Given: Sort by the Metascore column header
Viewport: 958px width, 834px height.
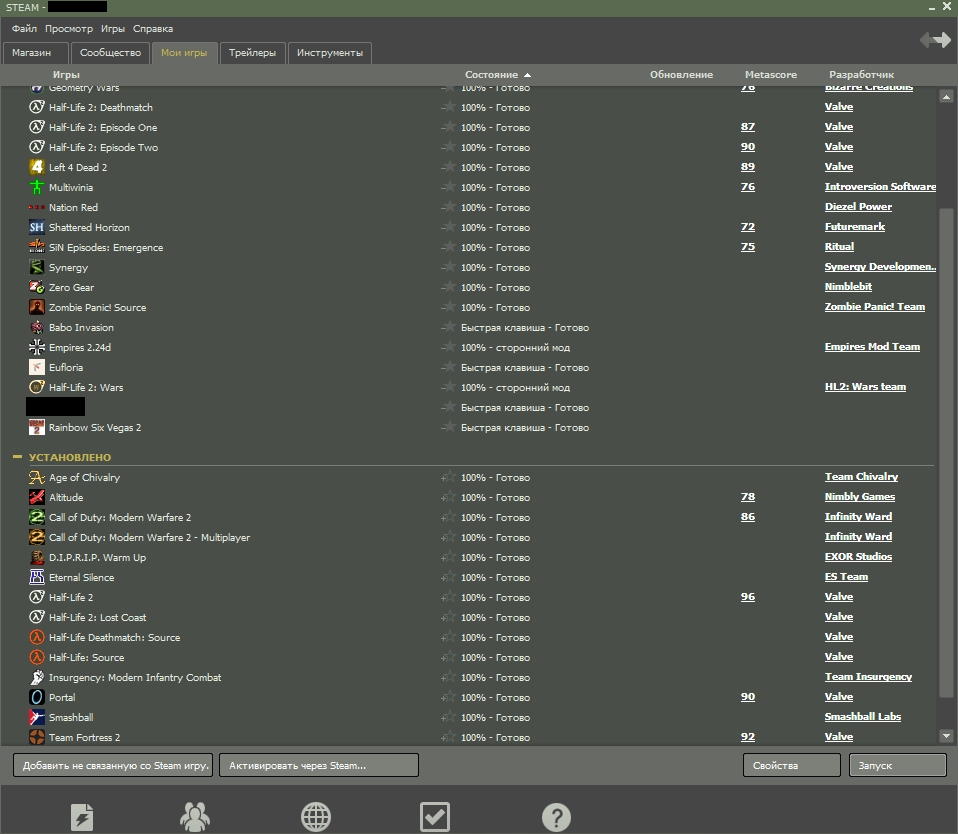Looking at the screenshot, I should [x=770, y=75].
